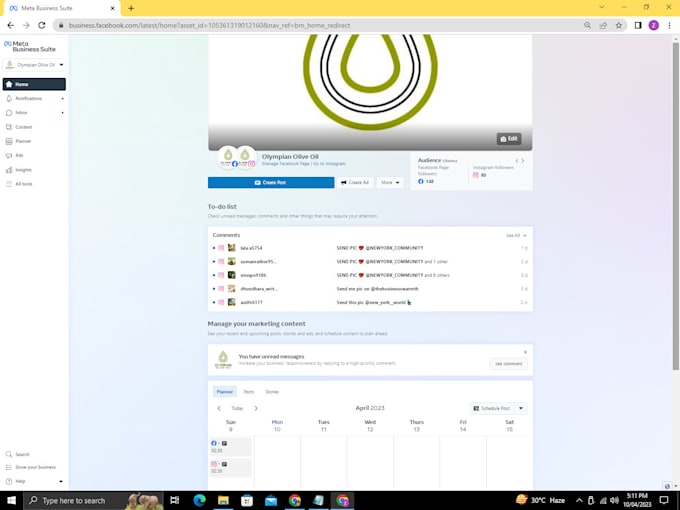
Task: Click the Create Ad button
Action: [x=355, y=183]
